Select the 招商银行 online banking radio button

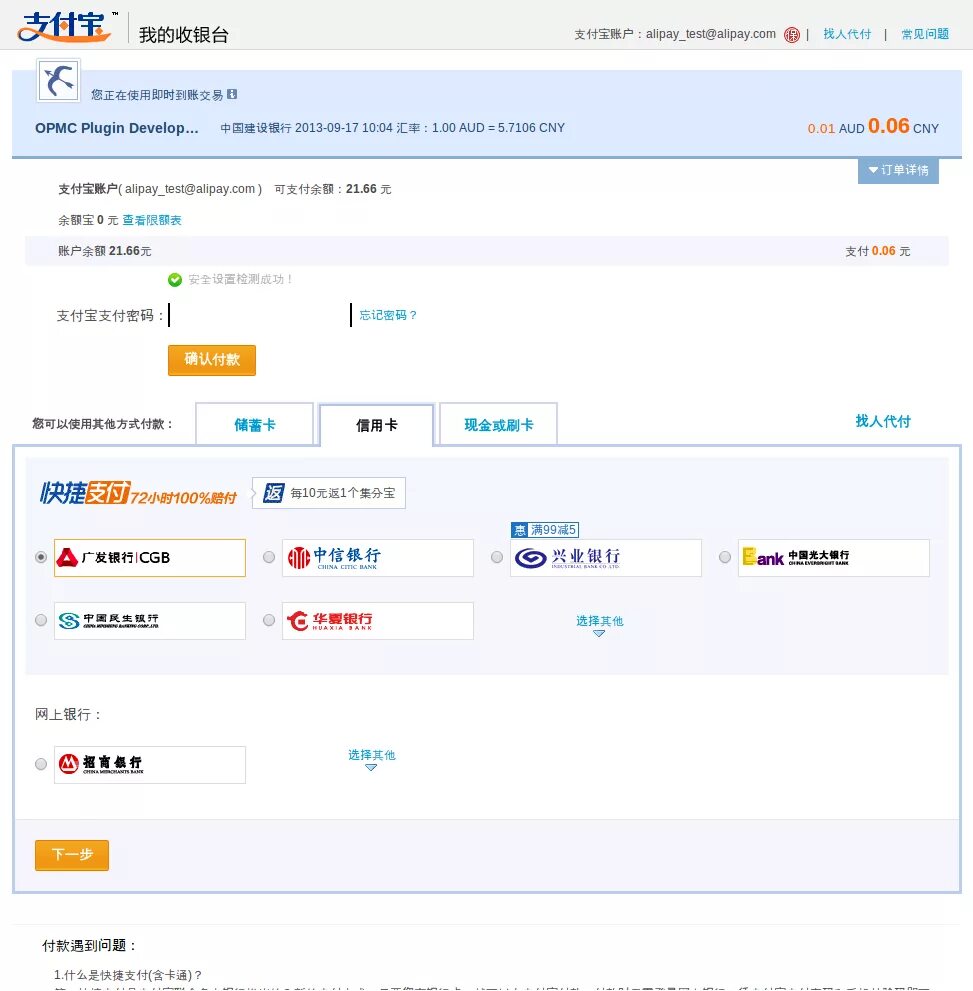[41, 764]
